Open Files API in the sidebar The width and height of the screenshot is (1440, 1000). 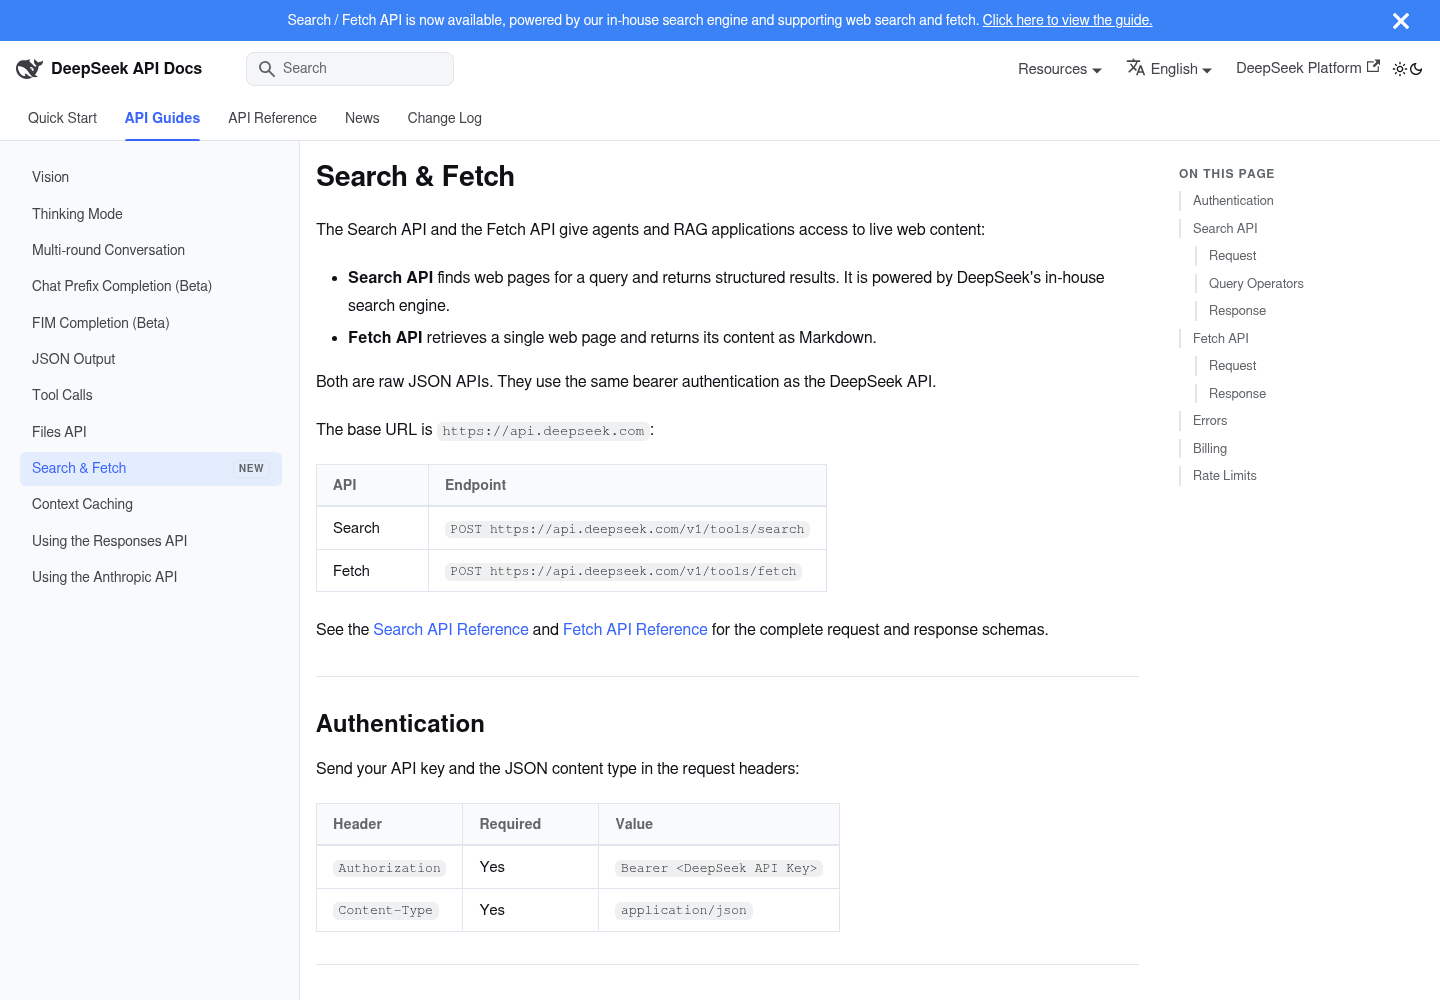(x=151, y=432)
